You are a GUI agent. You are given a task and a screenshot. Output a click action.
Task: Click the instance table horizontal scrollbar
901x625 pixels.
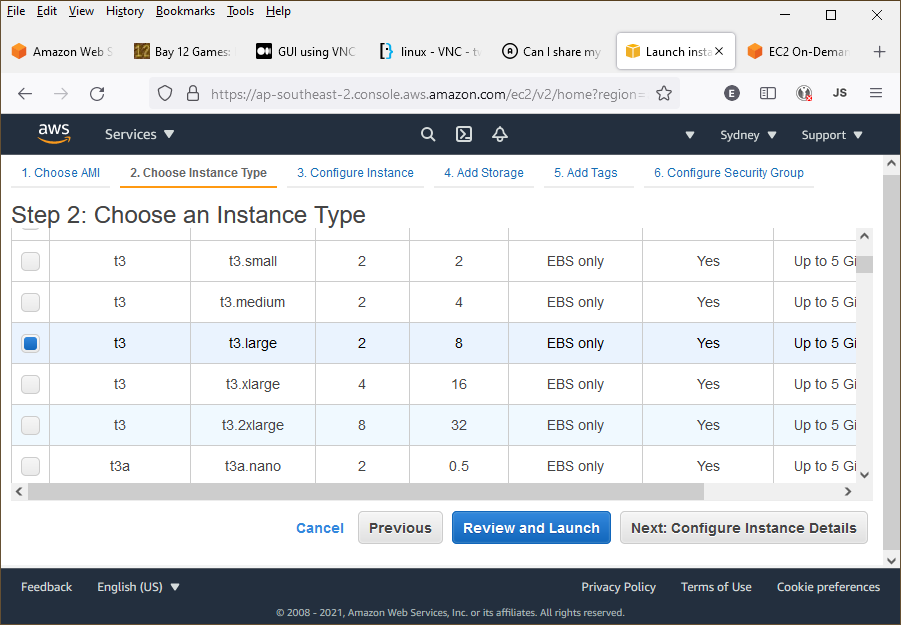(366, 492)
